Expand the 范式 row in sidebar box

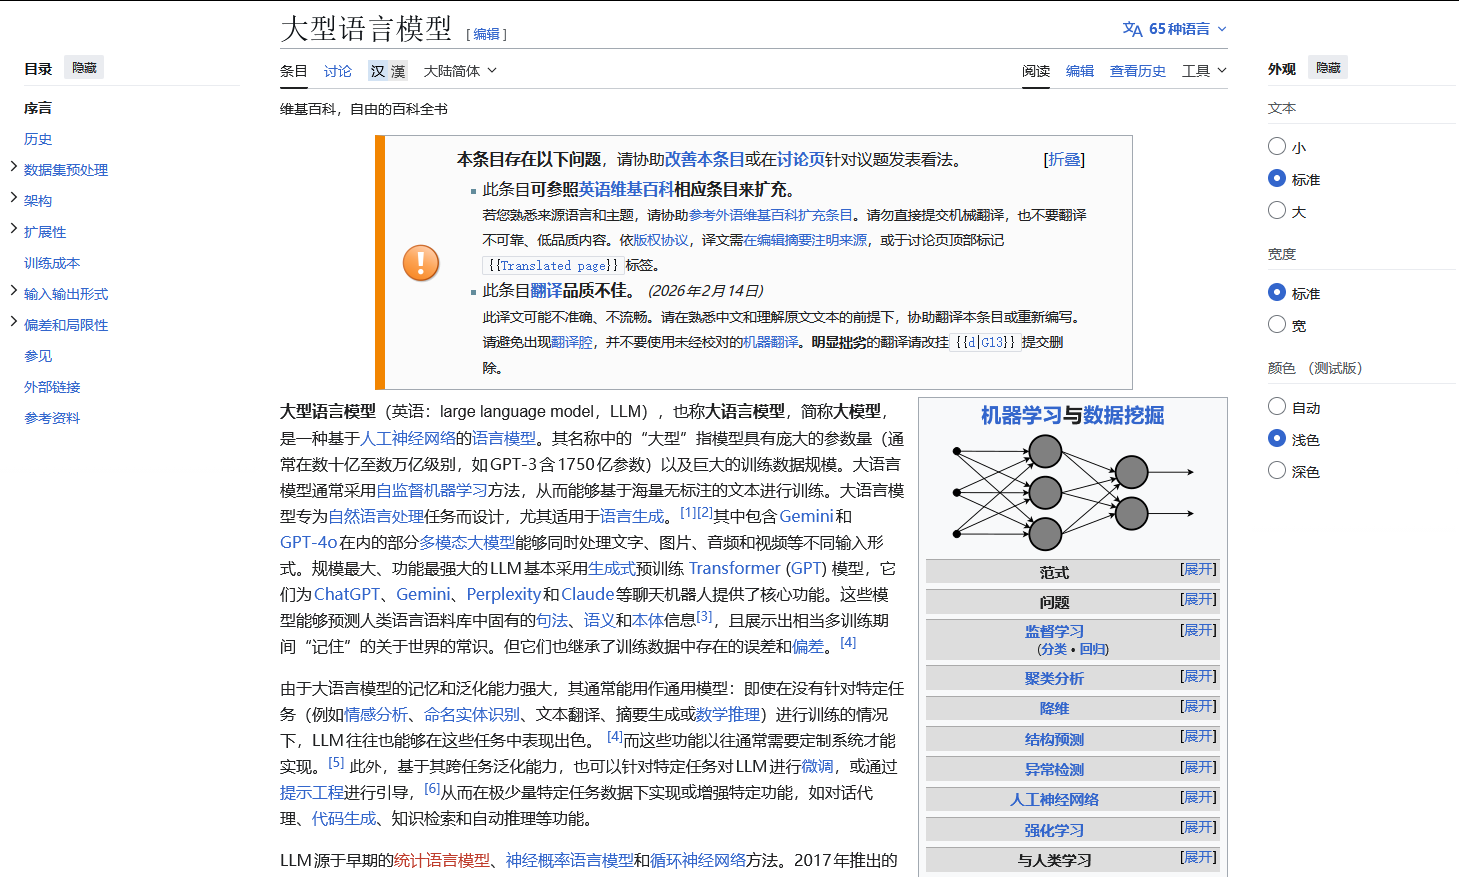click(x=1198, y=570)
